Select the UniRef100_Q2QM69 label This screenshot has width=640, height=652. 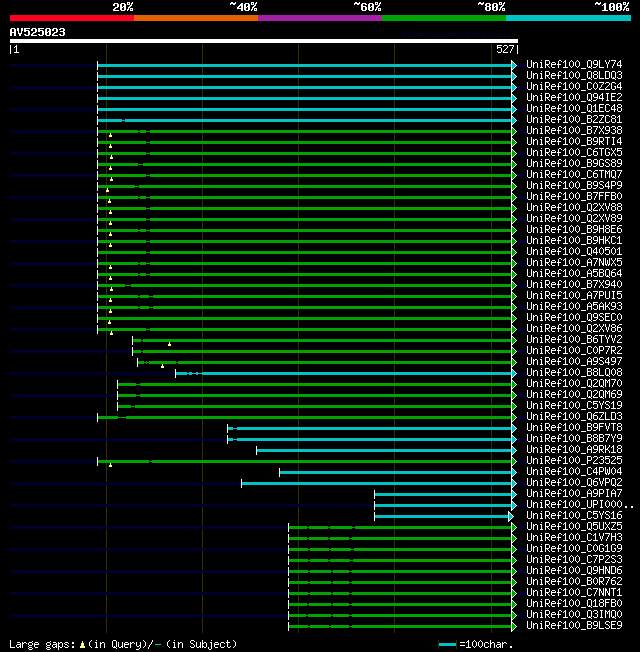click(x=574, y=395)
